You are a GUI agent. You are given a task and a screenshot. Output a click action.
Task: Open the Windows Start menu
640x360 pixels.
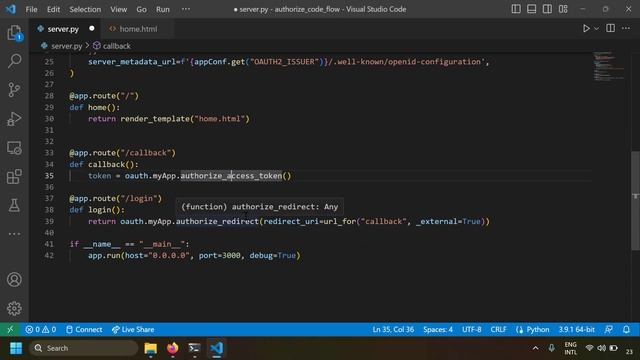pos(16,348)
